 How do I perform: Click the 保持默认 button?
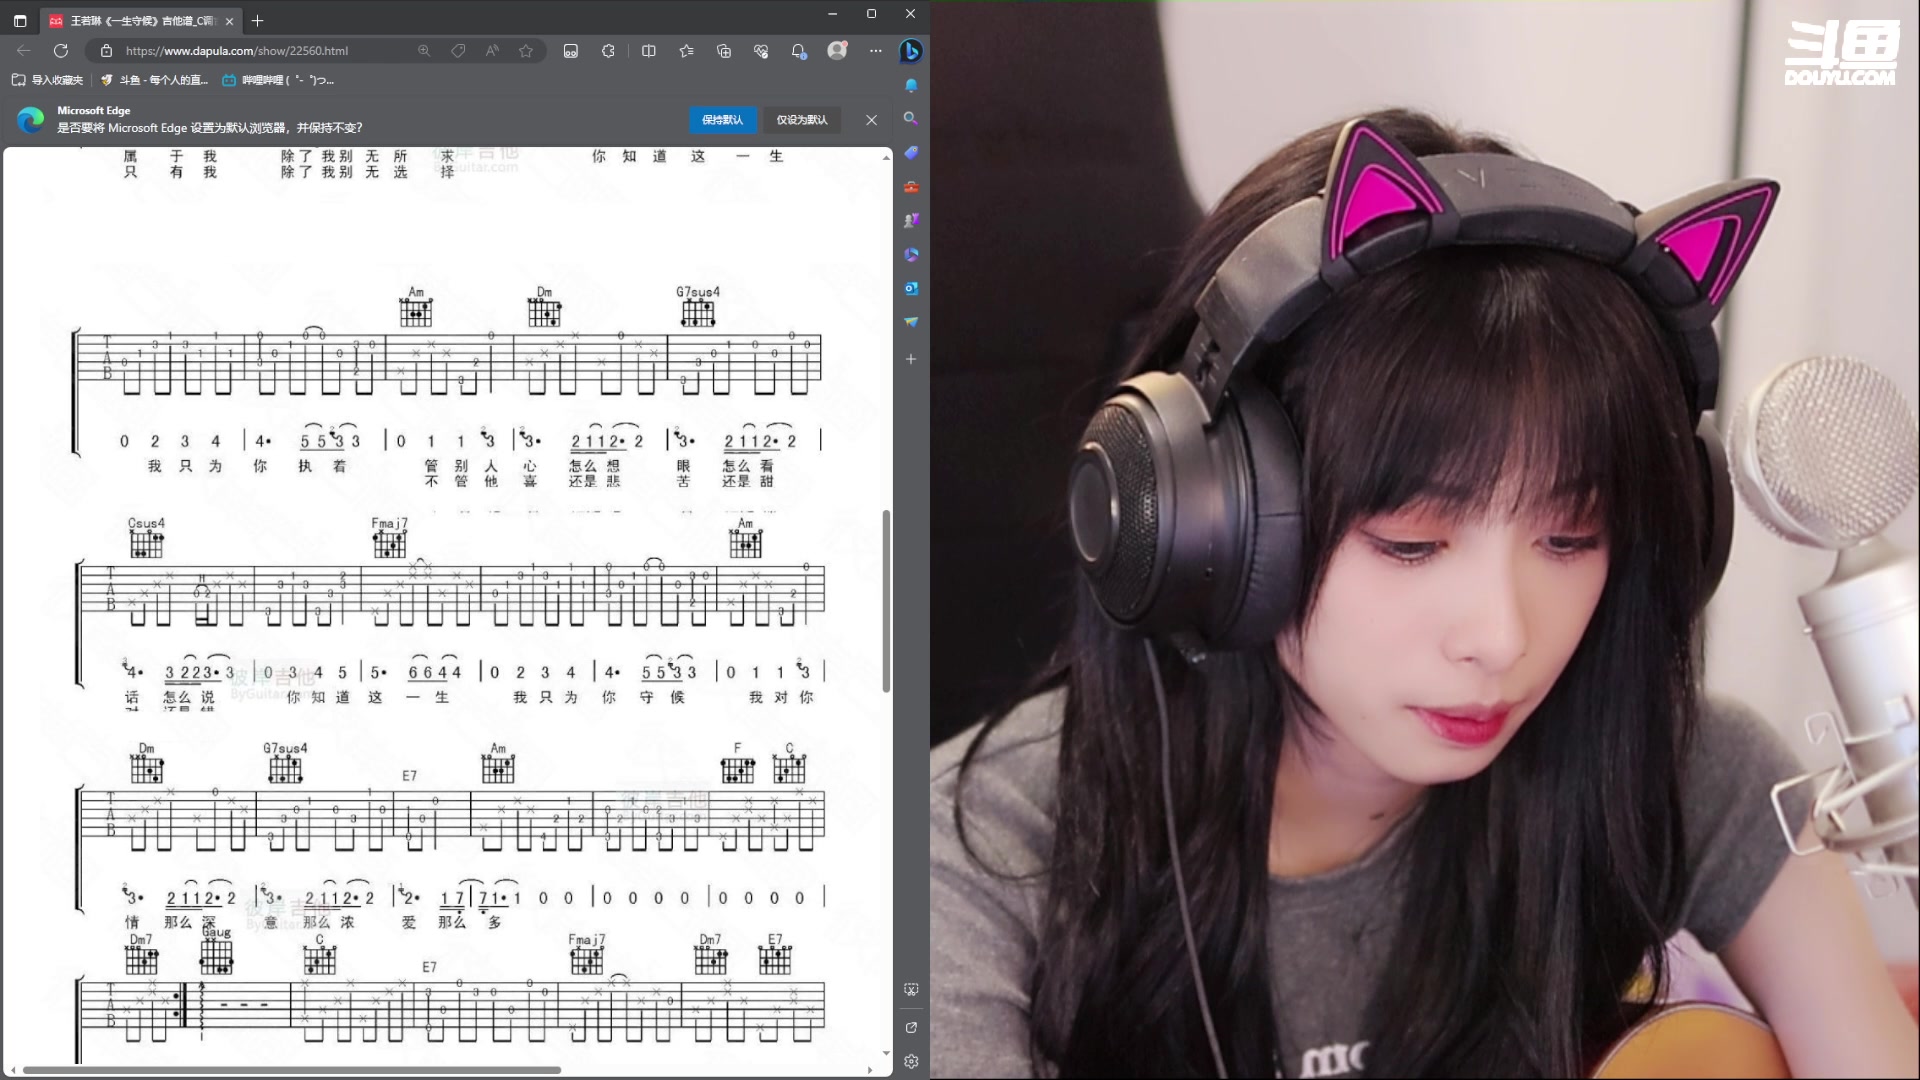pos(722,120)
